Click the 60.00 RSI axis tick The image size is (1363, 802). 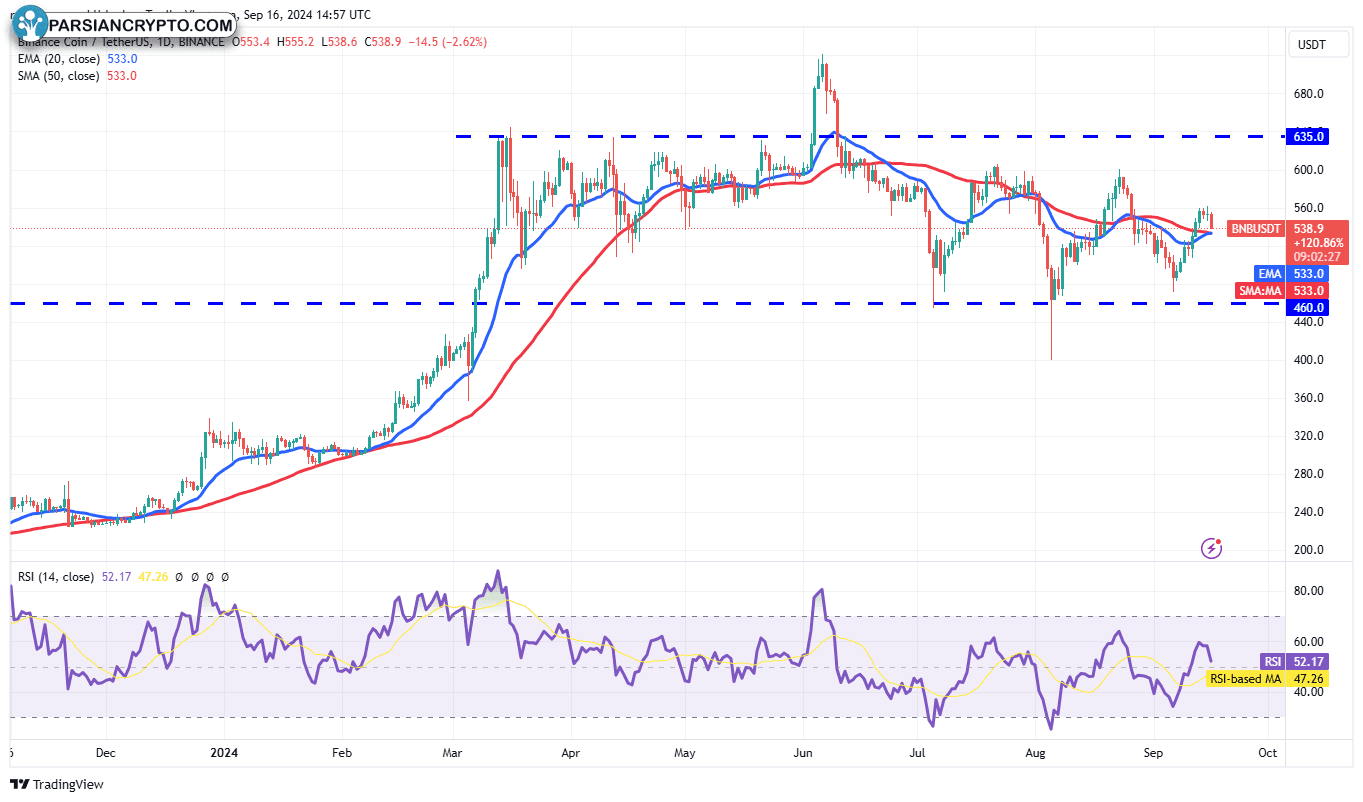point(1309,642)
